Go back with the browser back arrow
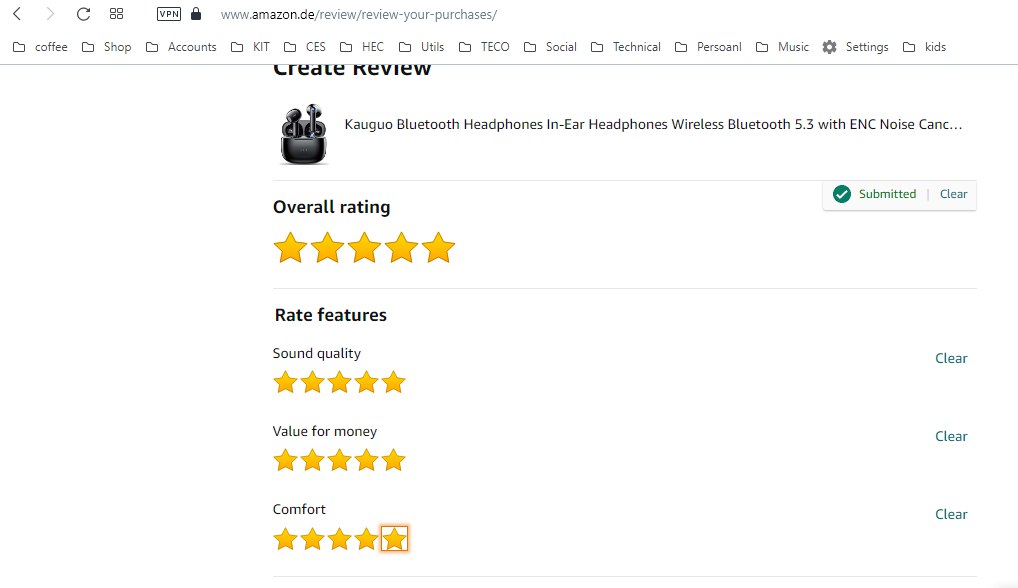1018x588 pixels. [18, 14]
